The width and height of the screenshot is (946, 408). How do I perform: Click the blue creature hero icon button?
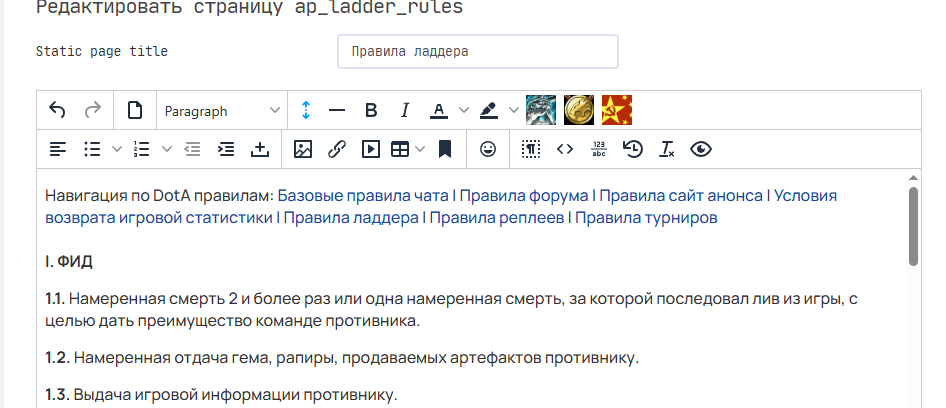point(541,110)
